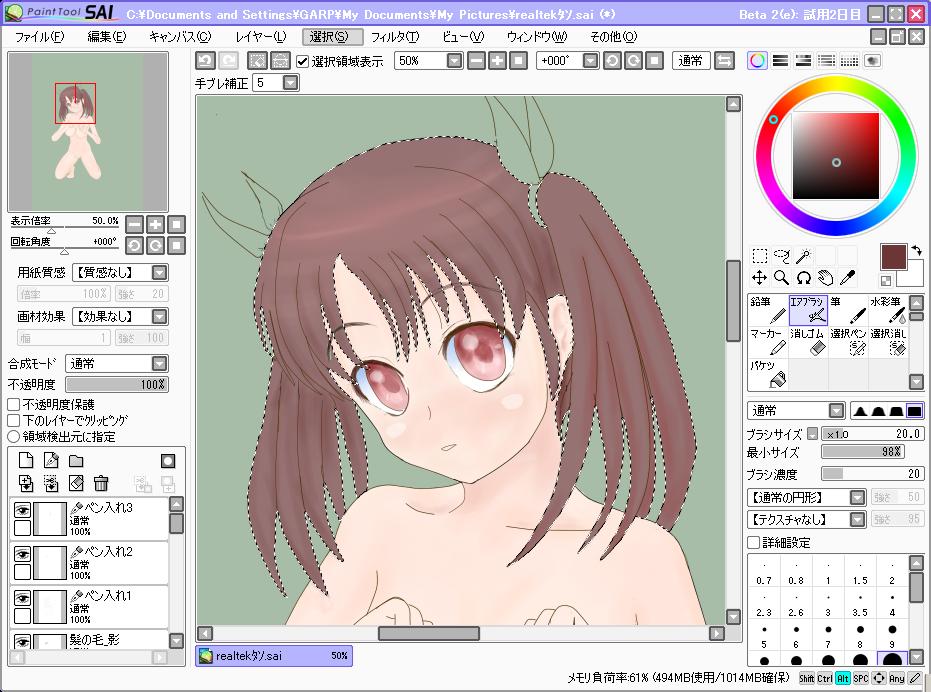Open the brush mode 通常 dropdown
This screenshot has width=931, height=692.
837,410
